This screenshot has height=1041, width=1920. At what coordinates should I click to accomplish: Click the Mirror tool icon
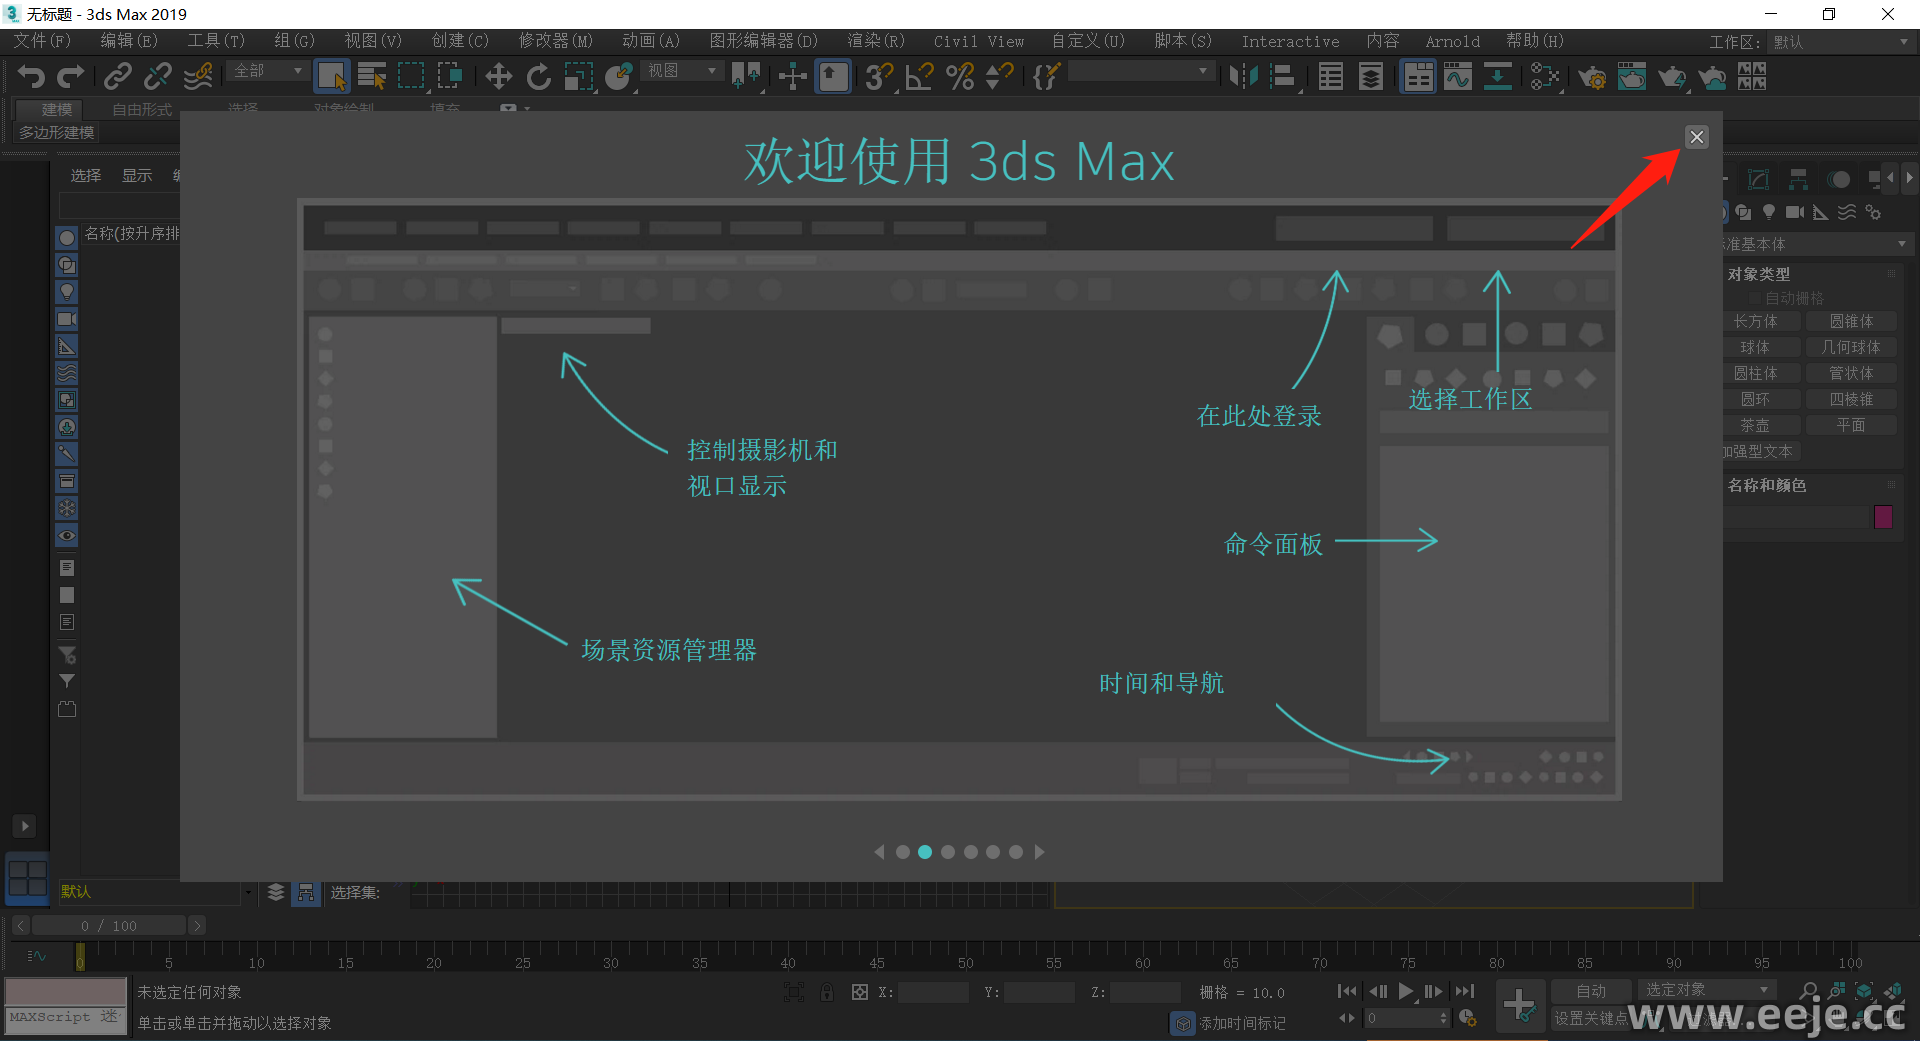coord(1243,77)
